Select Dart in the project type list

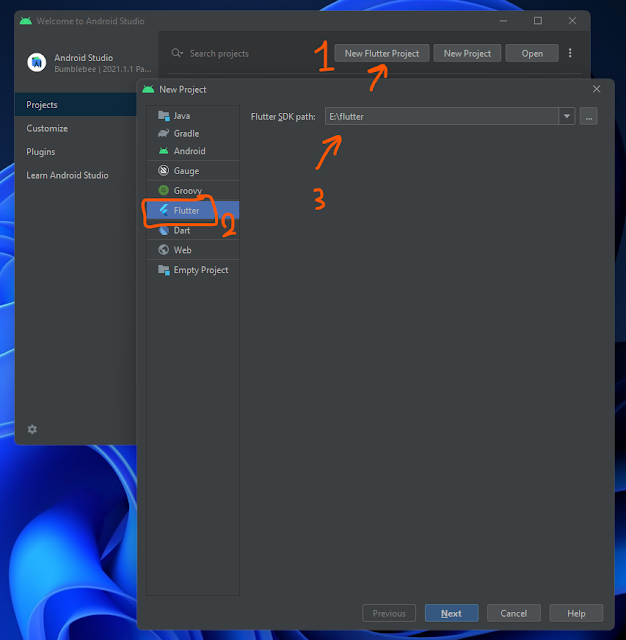tap(193, 230)
